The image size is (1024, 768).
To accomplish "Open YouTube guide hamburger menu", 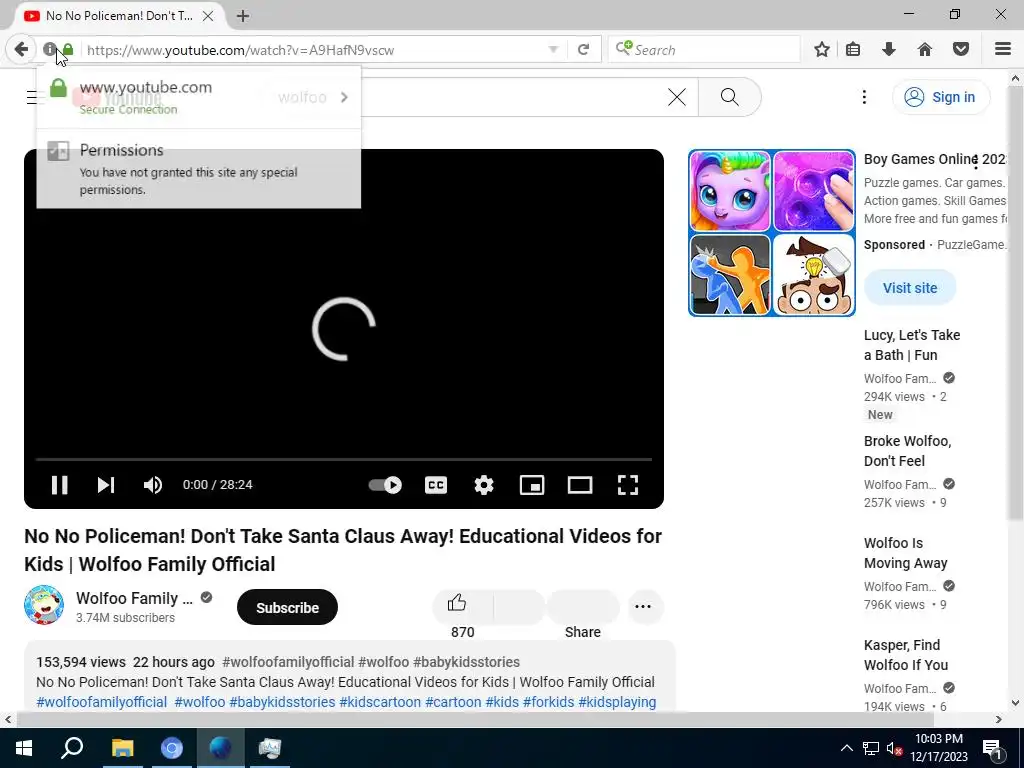I will coord(31,97).
